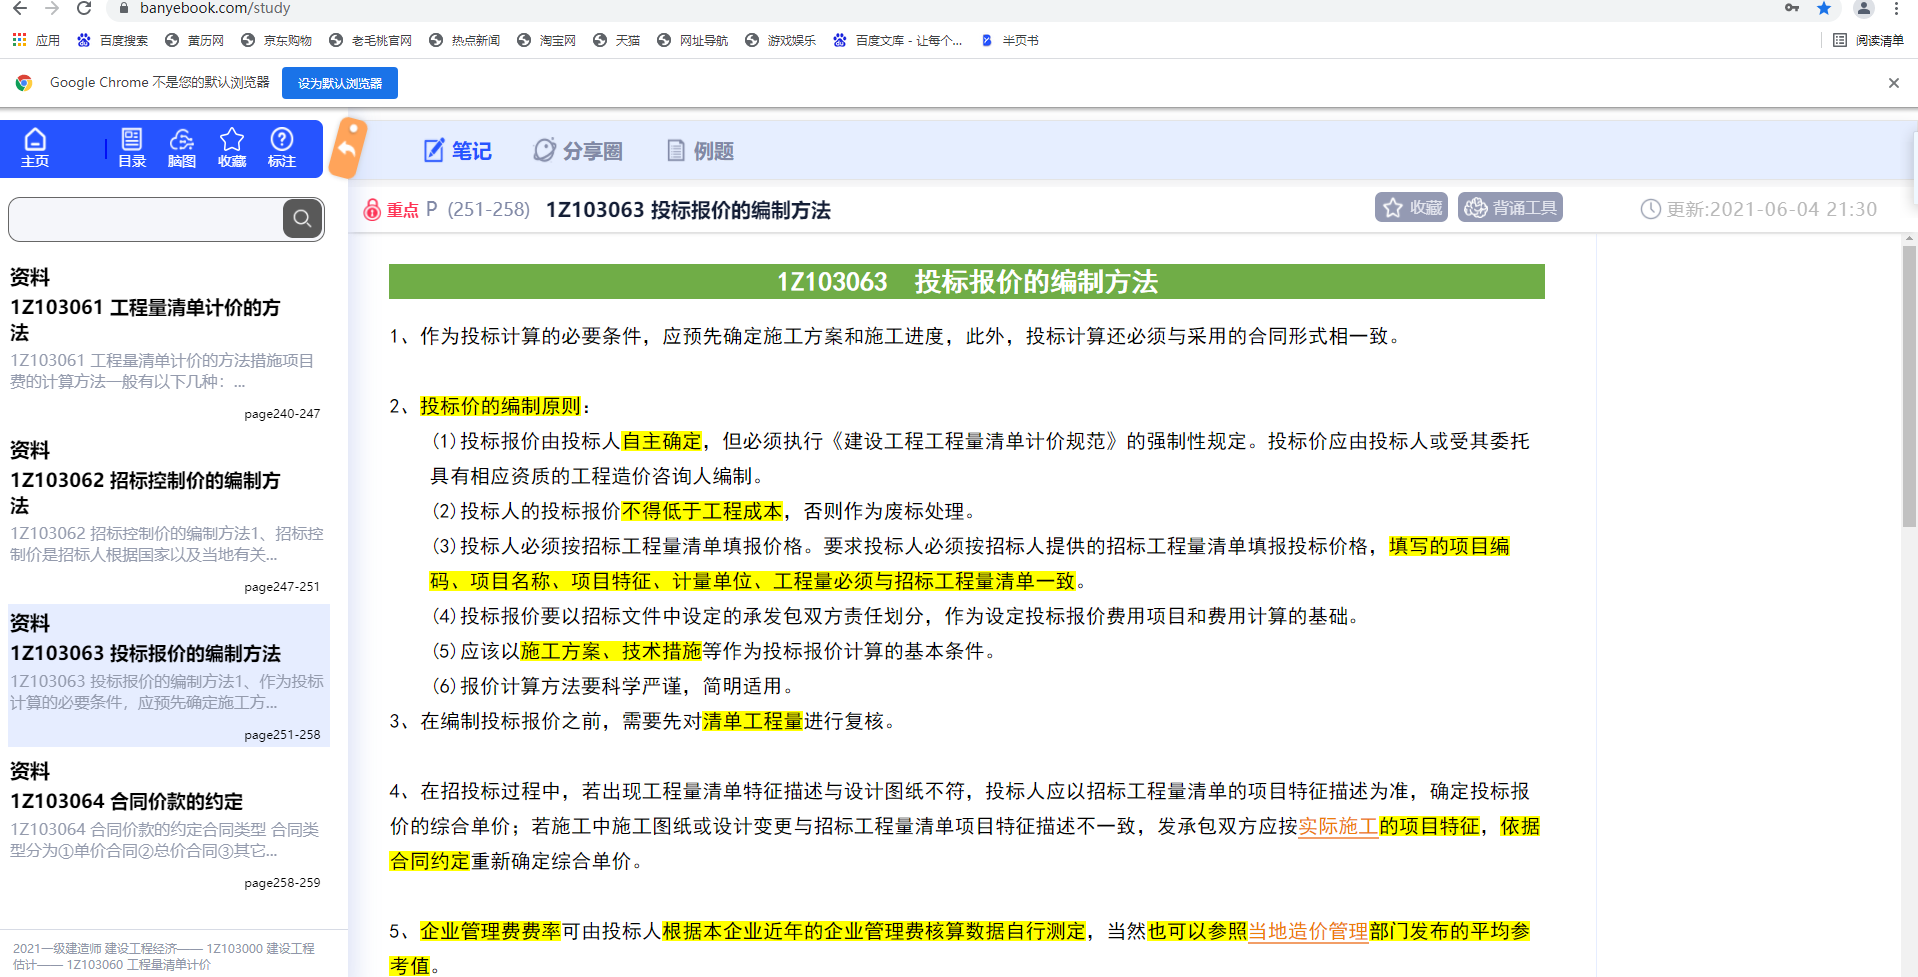
Task: Click highlighted text 清单工程量
Action: 753,721
